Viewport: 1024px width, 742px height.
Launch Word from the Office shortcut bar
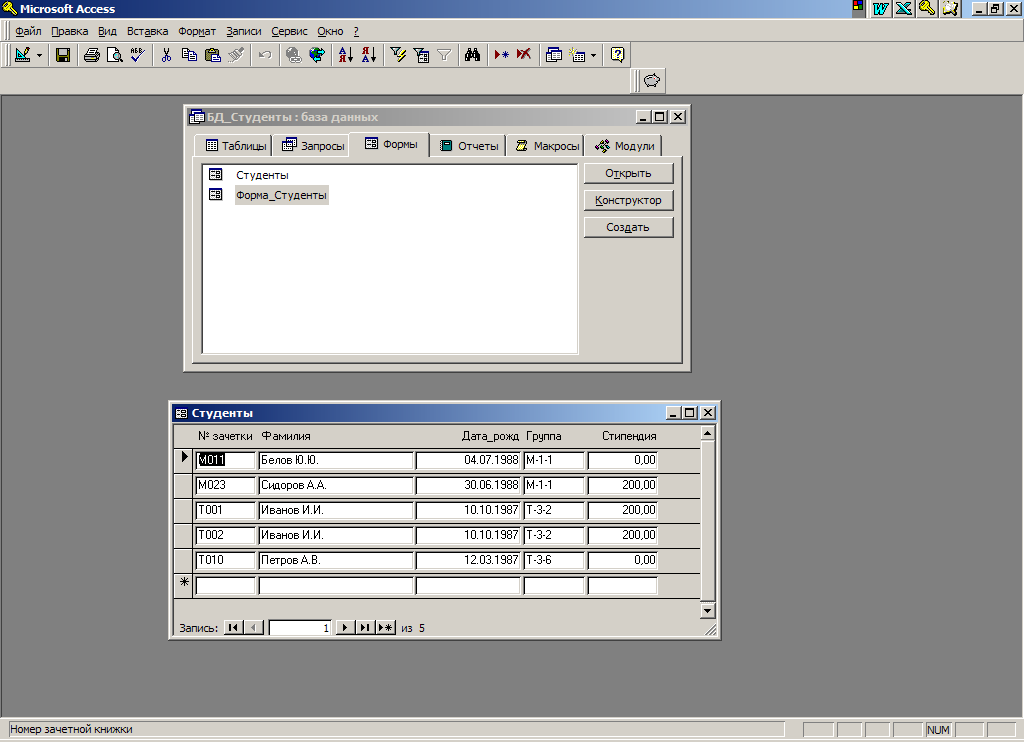(x=881, y=8)
